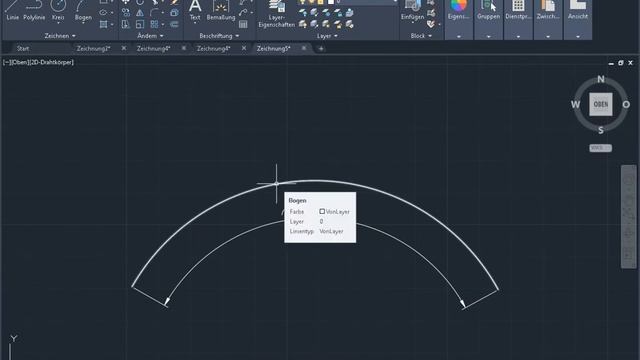Click the fillet tool in Ändern

154,13
